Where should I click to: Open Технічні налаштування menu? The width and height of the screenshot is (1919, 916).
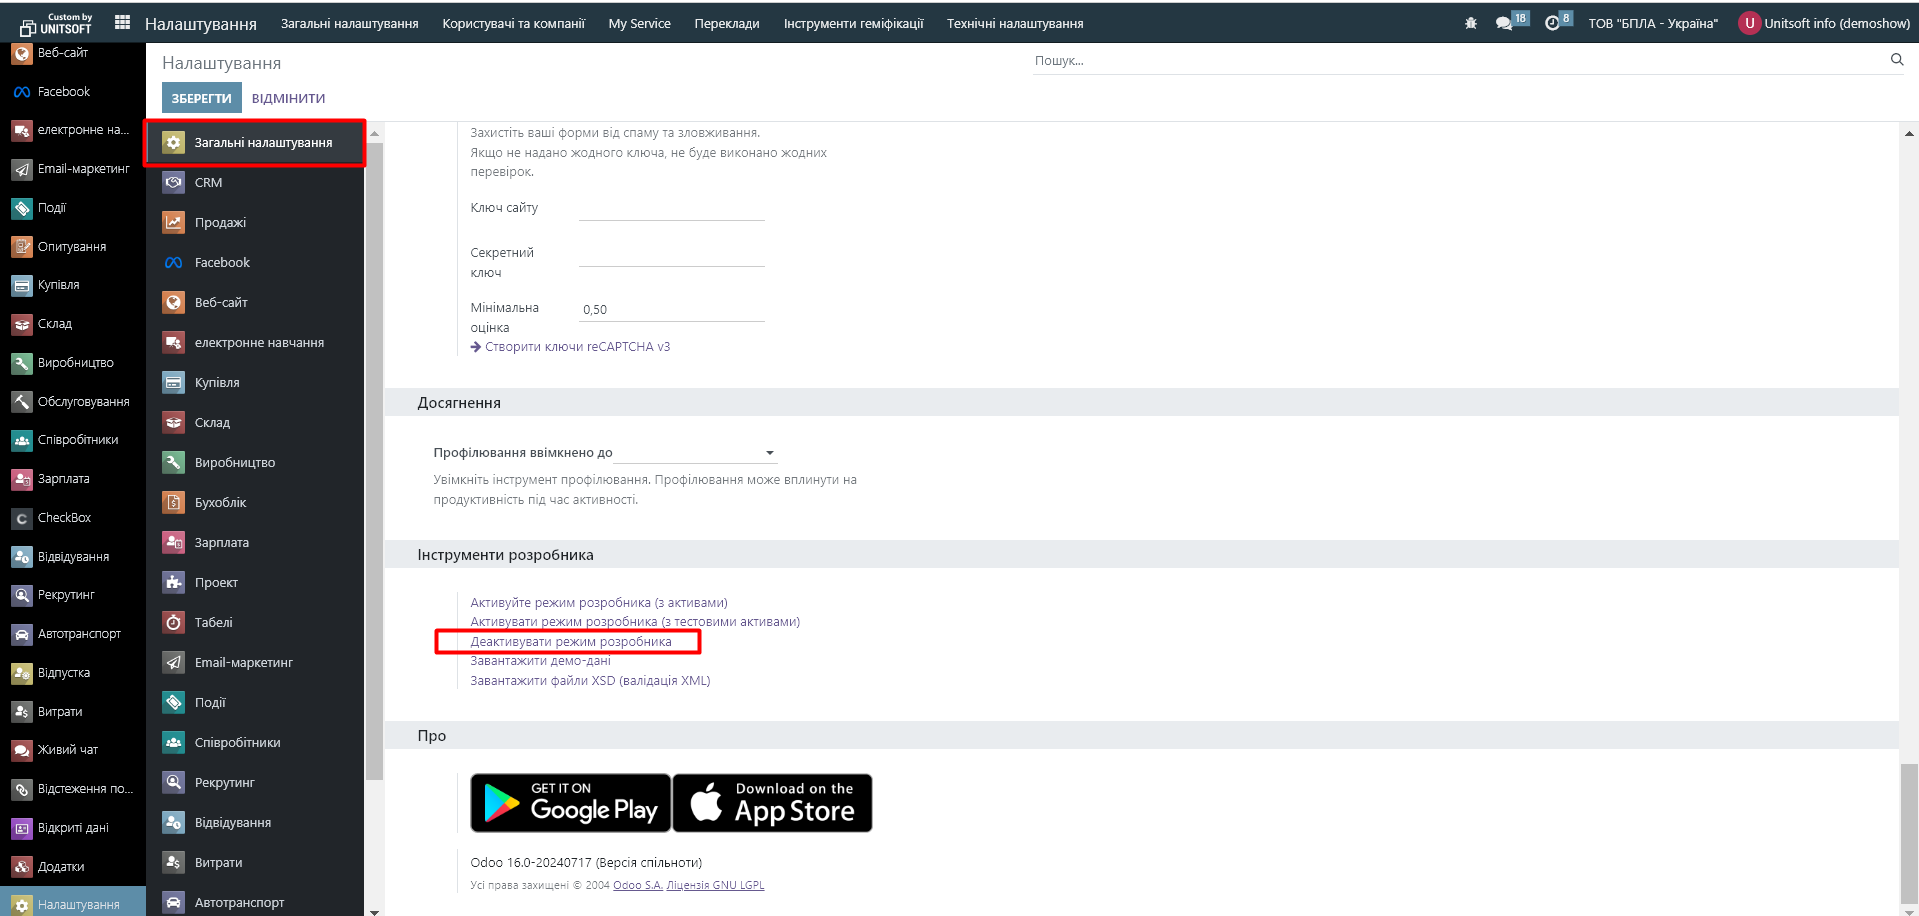coord(1014,23)
